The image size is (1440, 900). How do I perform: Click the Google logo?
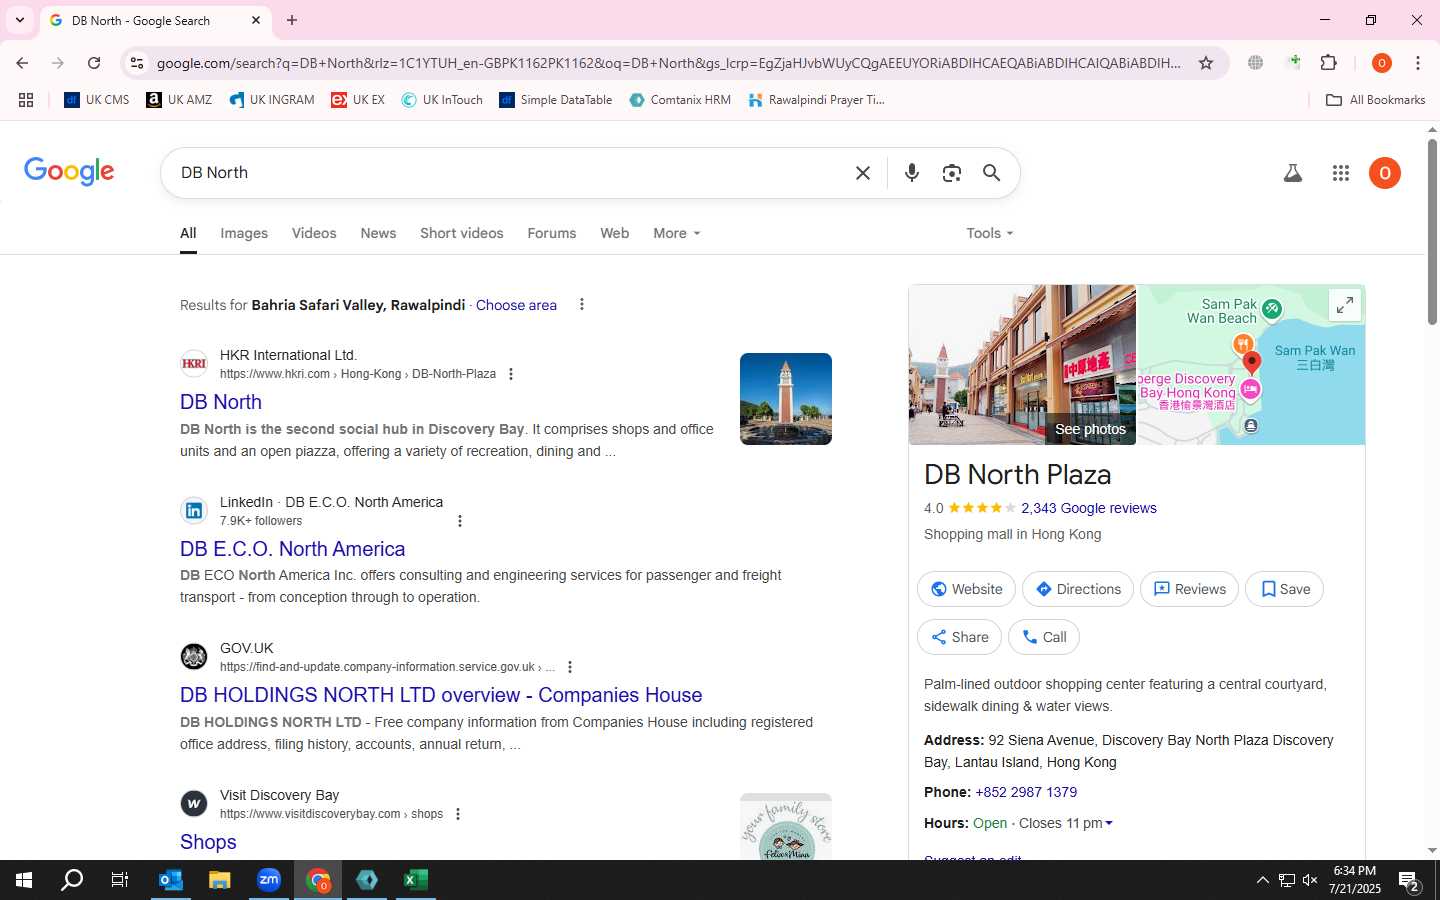click(x=69, y=172)
